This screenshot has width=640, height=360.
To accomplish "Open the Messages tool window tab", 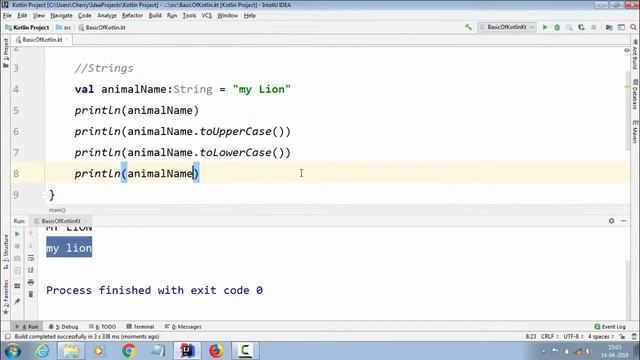I will (183, 327).
